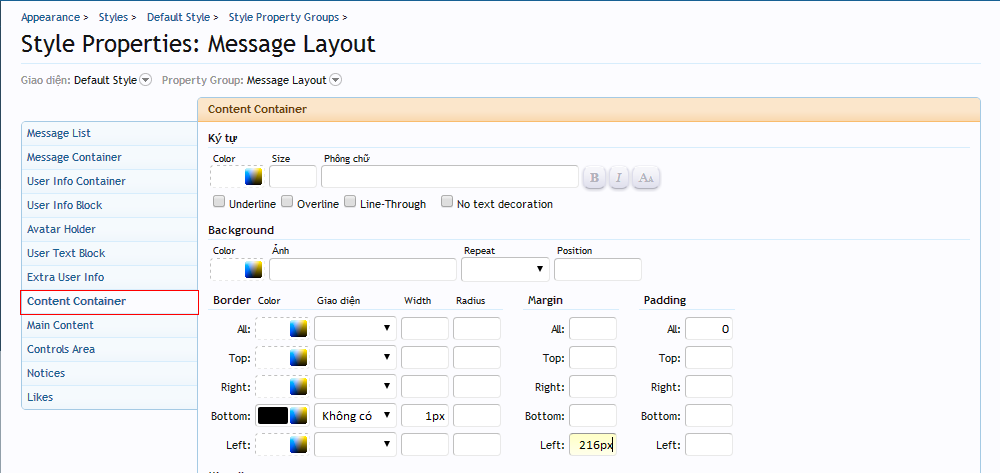Open the background color picker icon

[x=253, y=269]
